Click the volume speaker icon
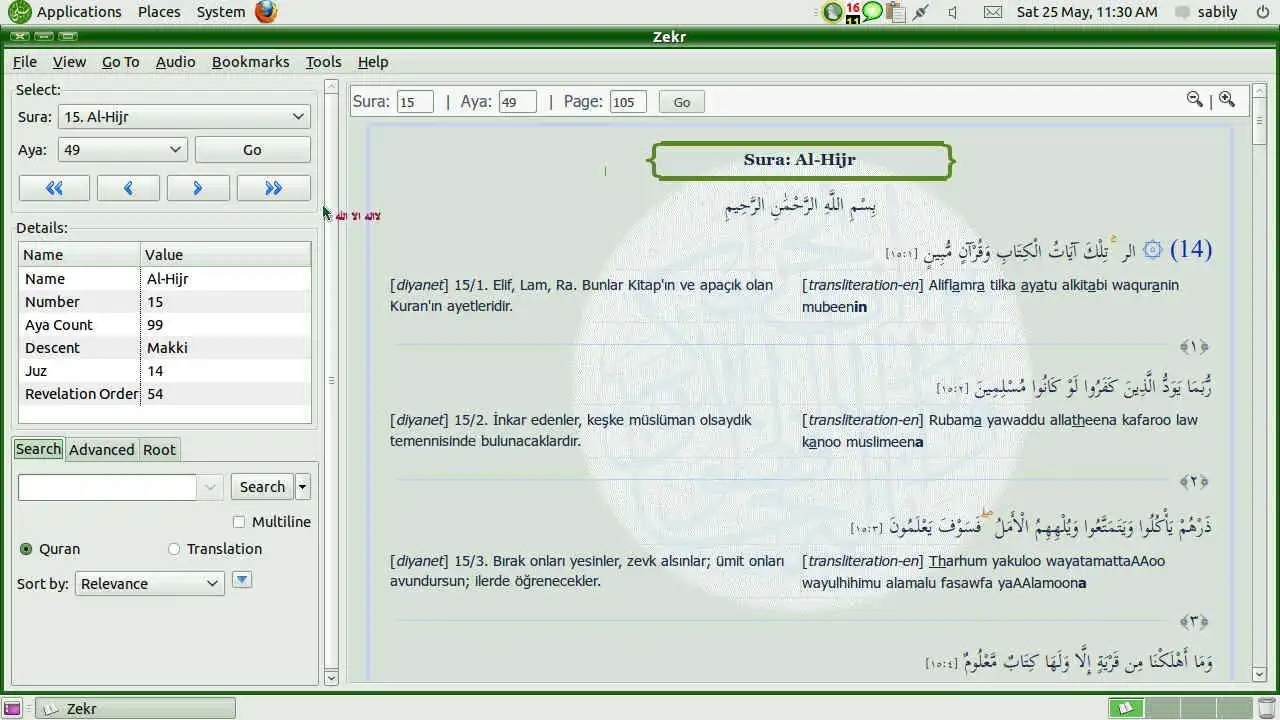Viewport: 1280px width, 720px height. click(953, 12)
